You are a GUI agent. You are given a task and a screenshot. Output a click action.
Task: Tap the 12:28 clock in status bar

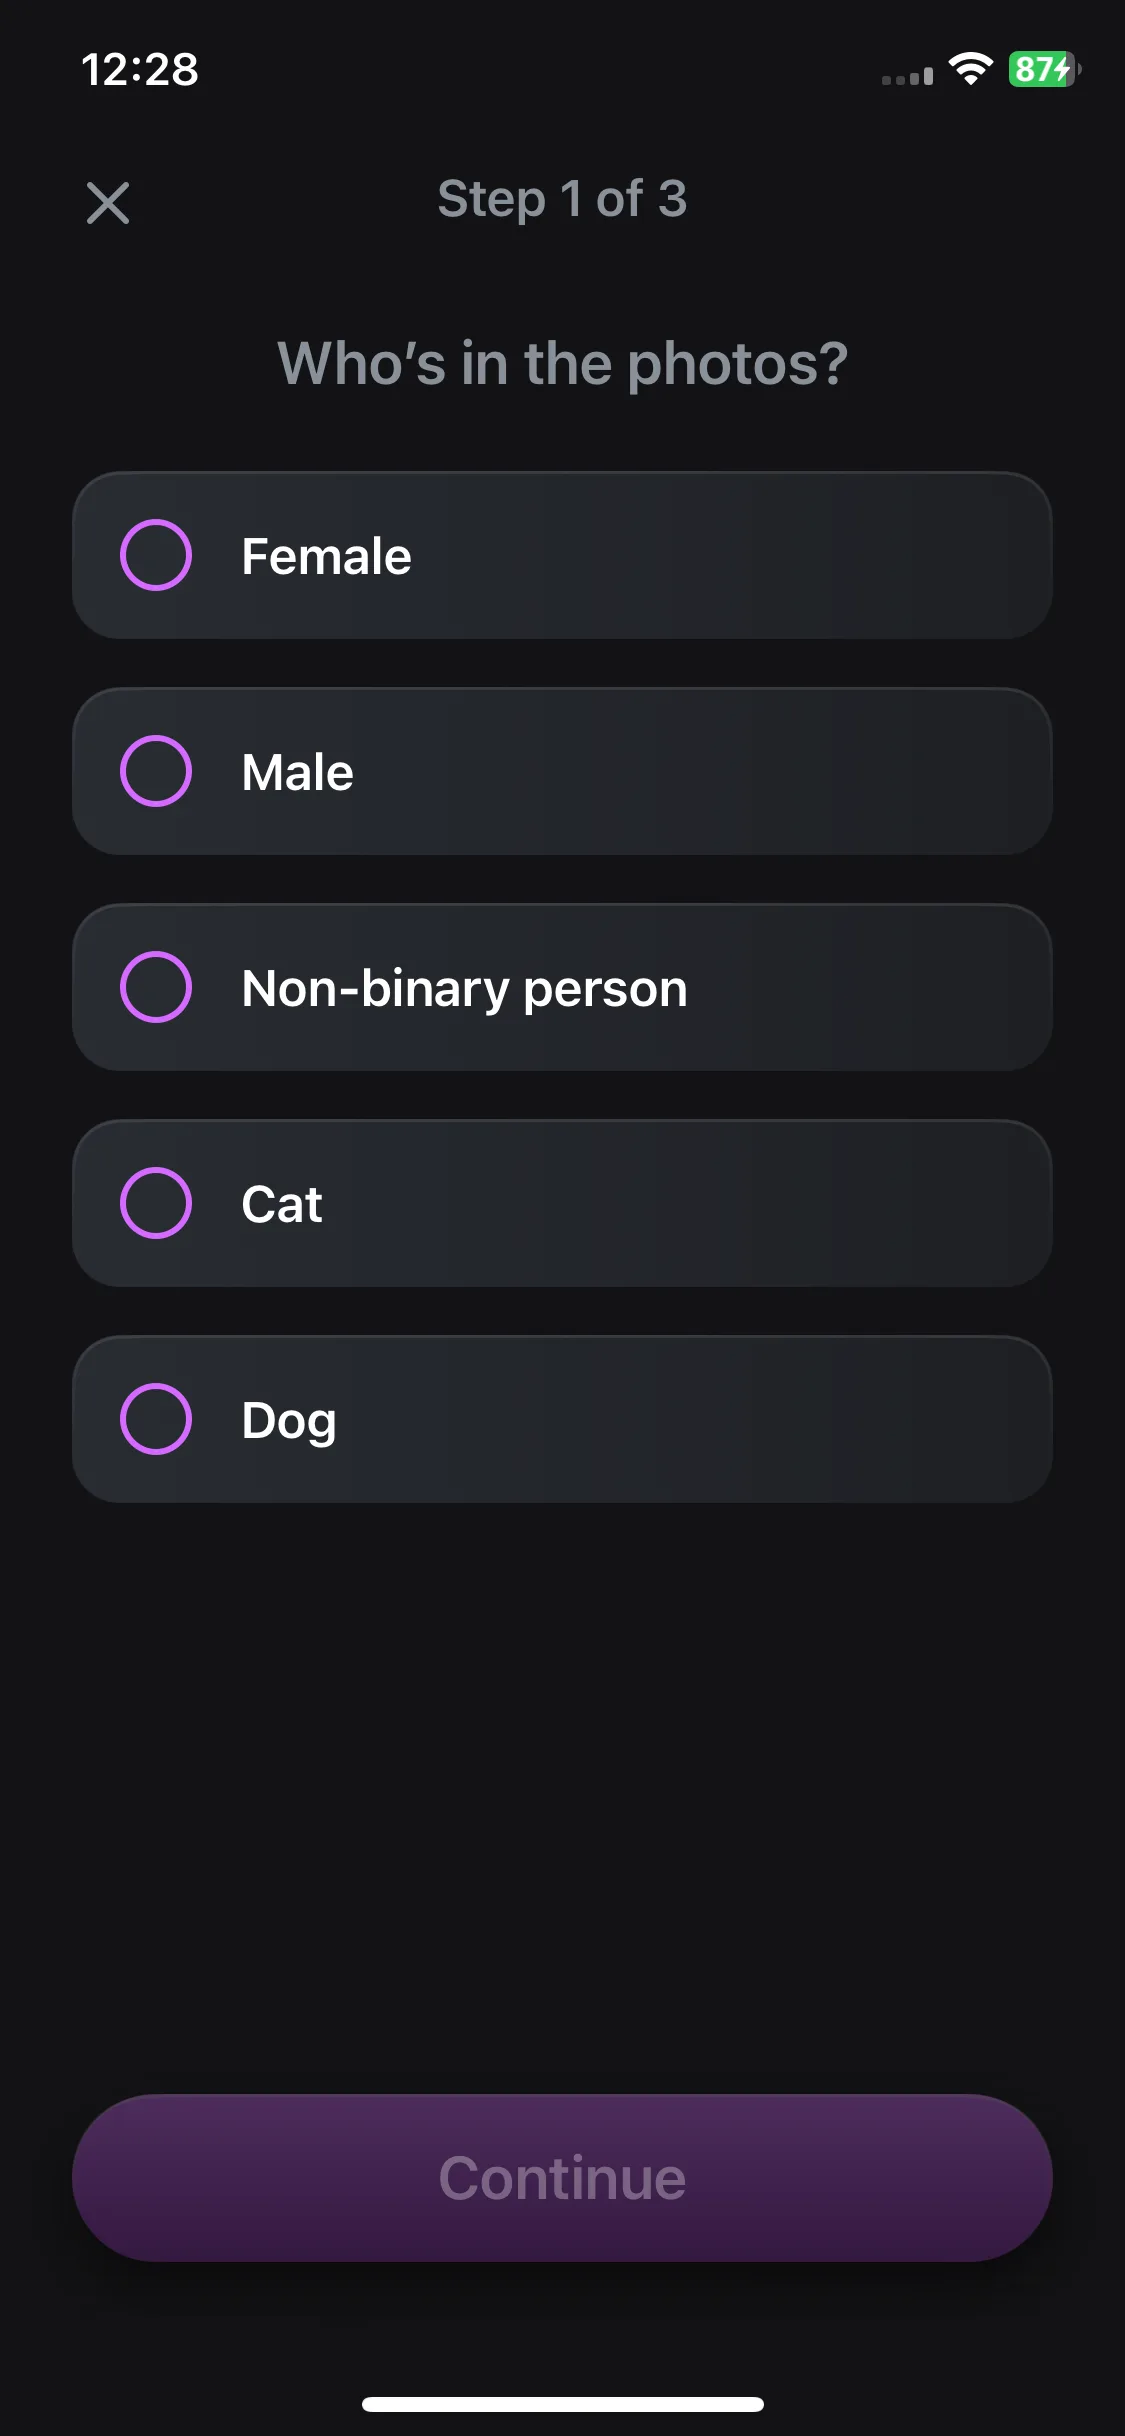point(140,69)
